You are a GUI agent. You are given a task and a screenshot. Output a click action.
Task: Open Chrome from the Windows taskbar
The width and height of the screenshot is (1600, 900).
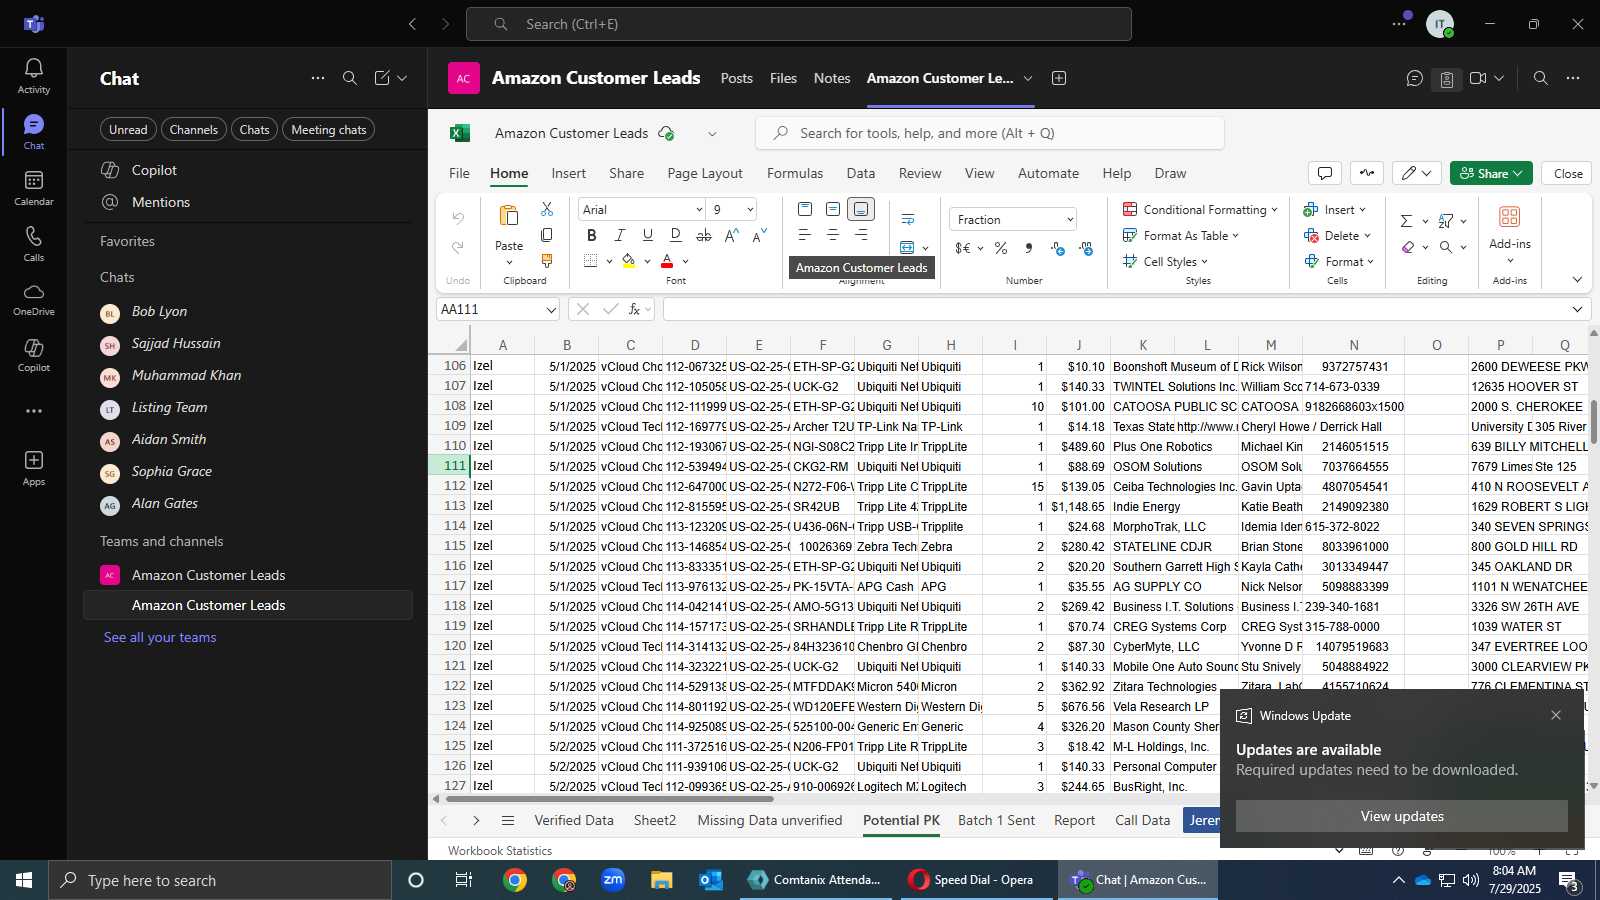(x=515, y=880)
